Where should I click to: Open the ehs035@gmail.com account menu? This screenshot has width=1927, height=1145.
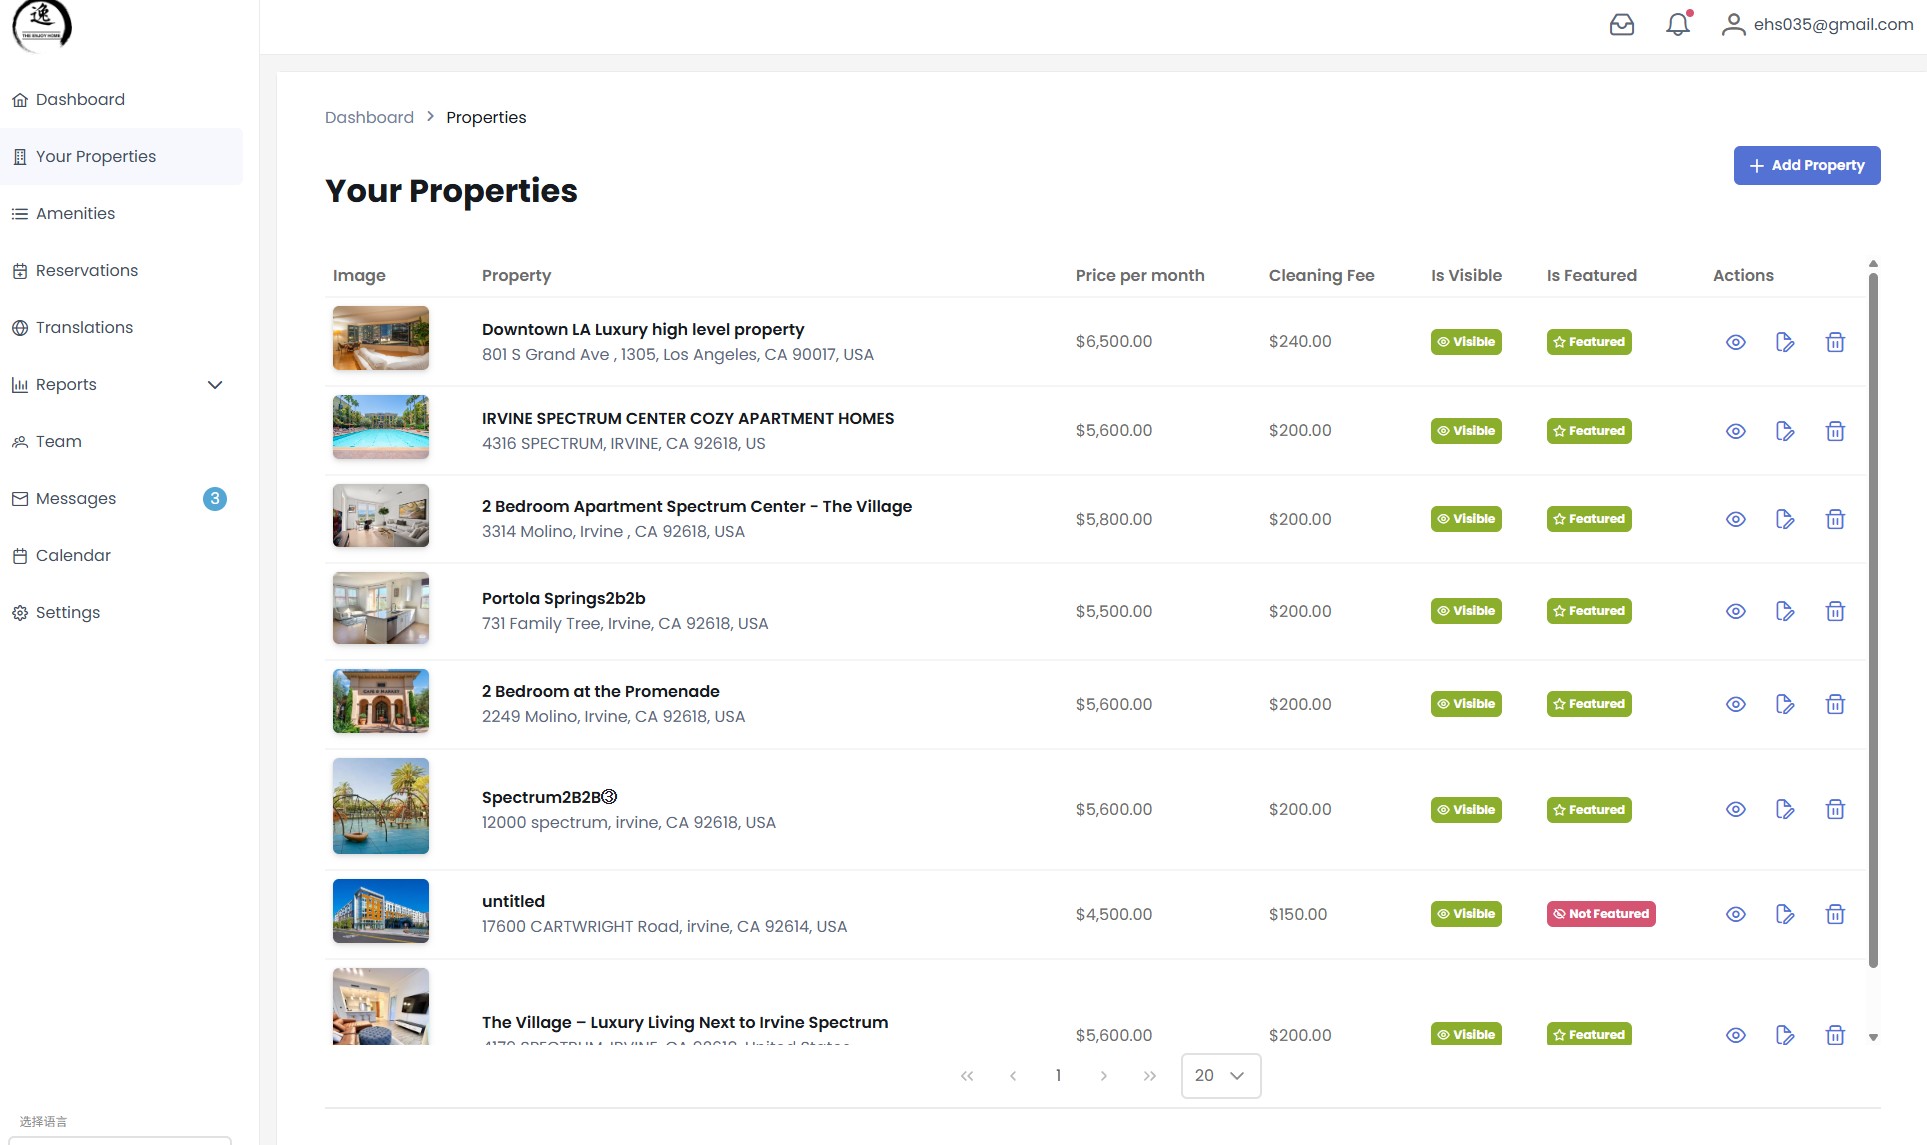(x=1816, y=25)
